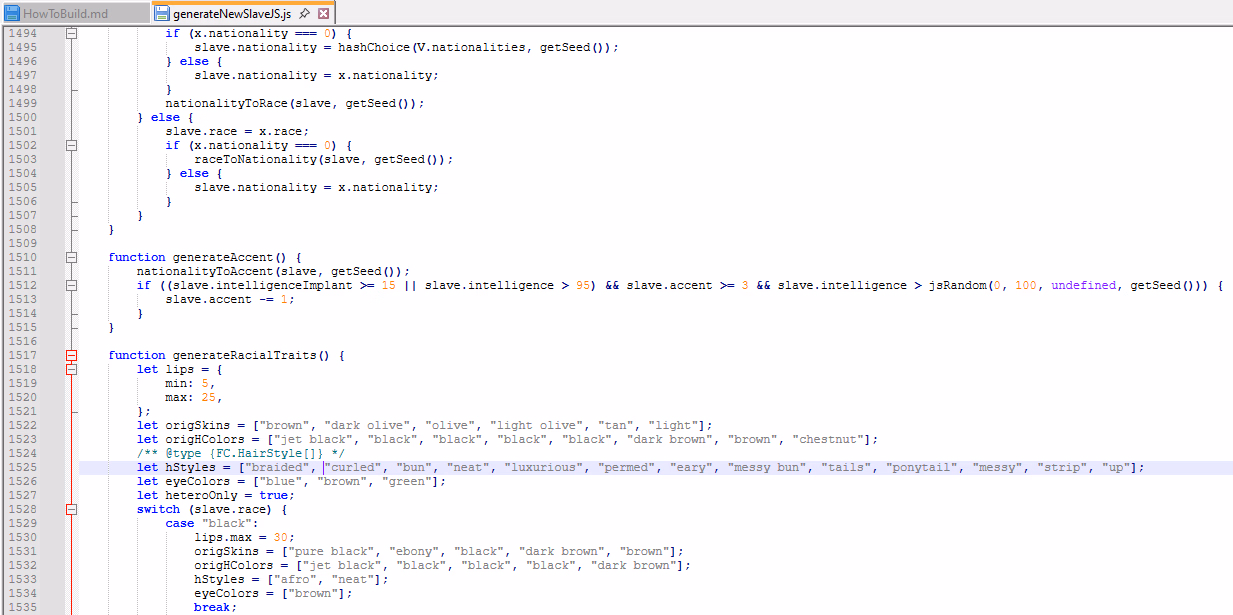1233x615 pixels.
Task: Click the save icon on HowToBuild.md tab
Action: 12,14
